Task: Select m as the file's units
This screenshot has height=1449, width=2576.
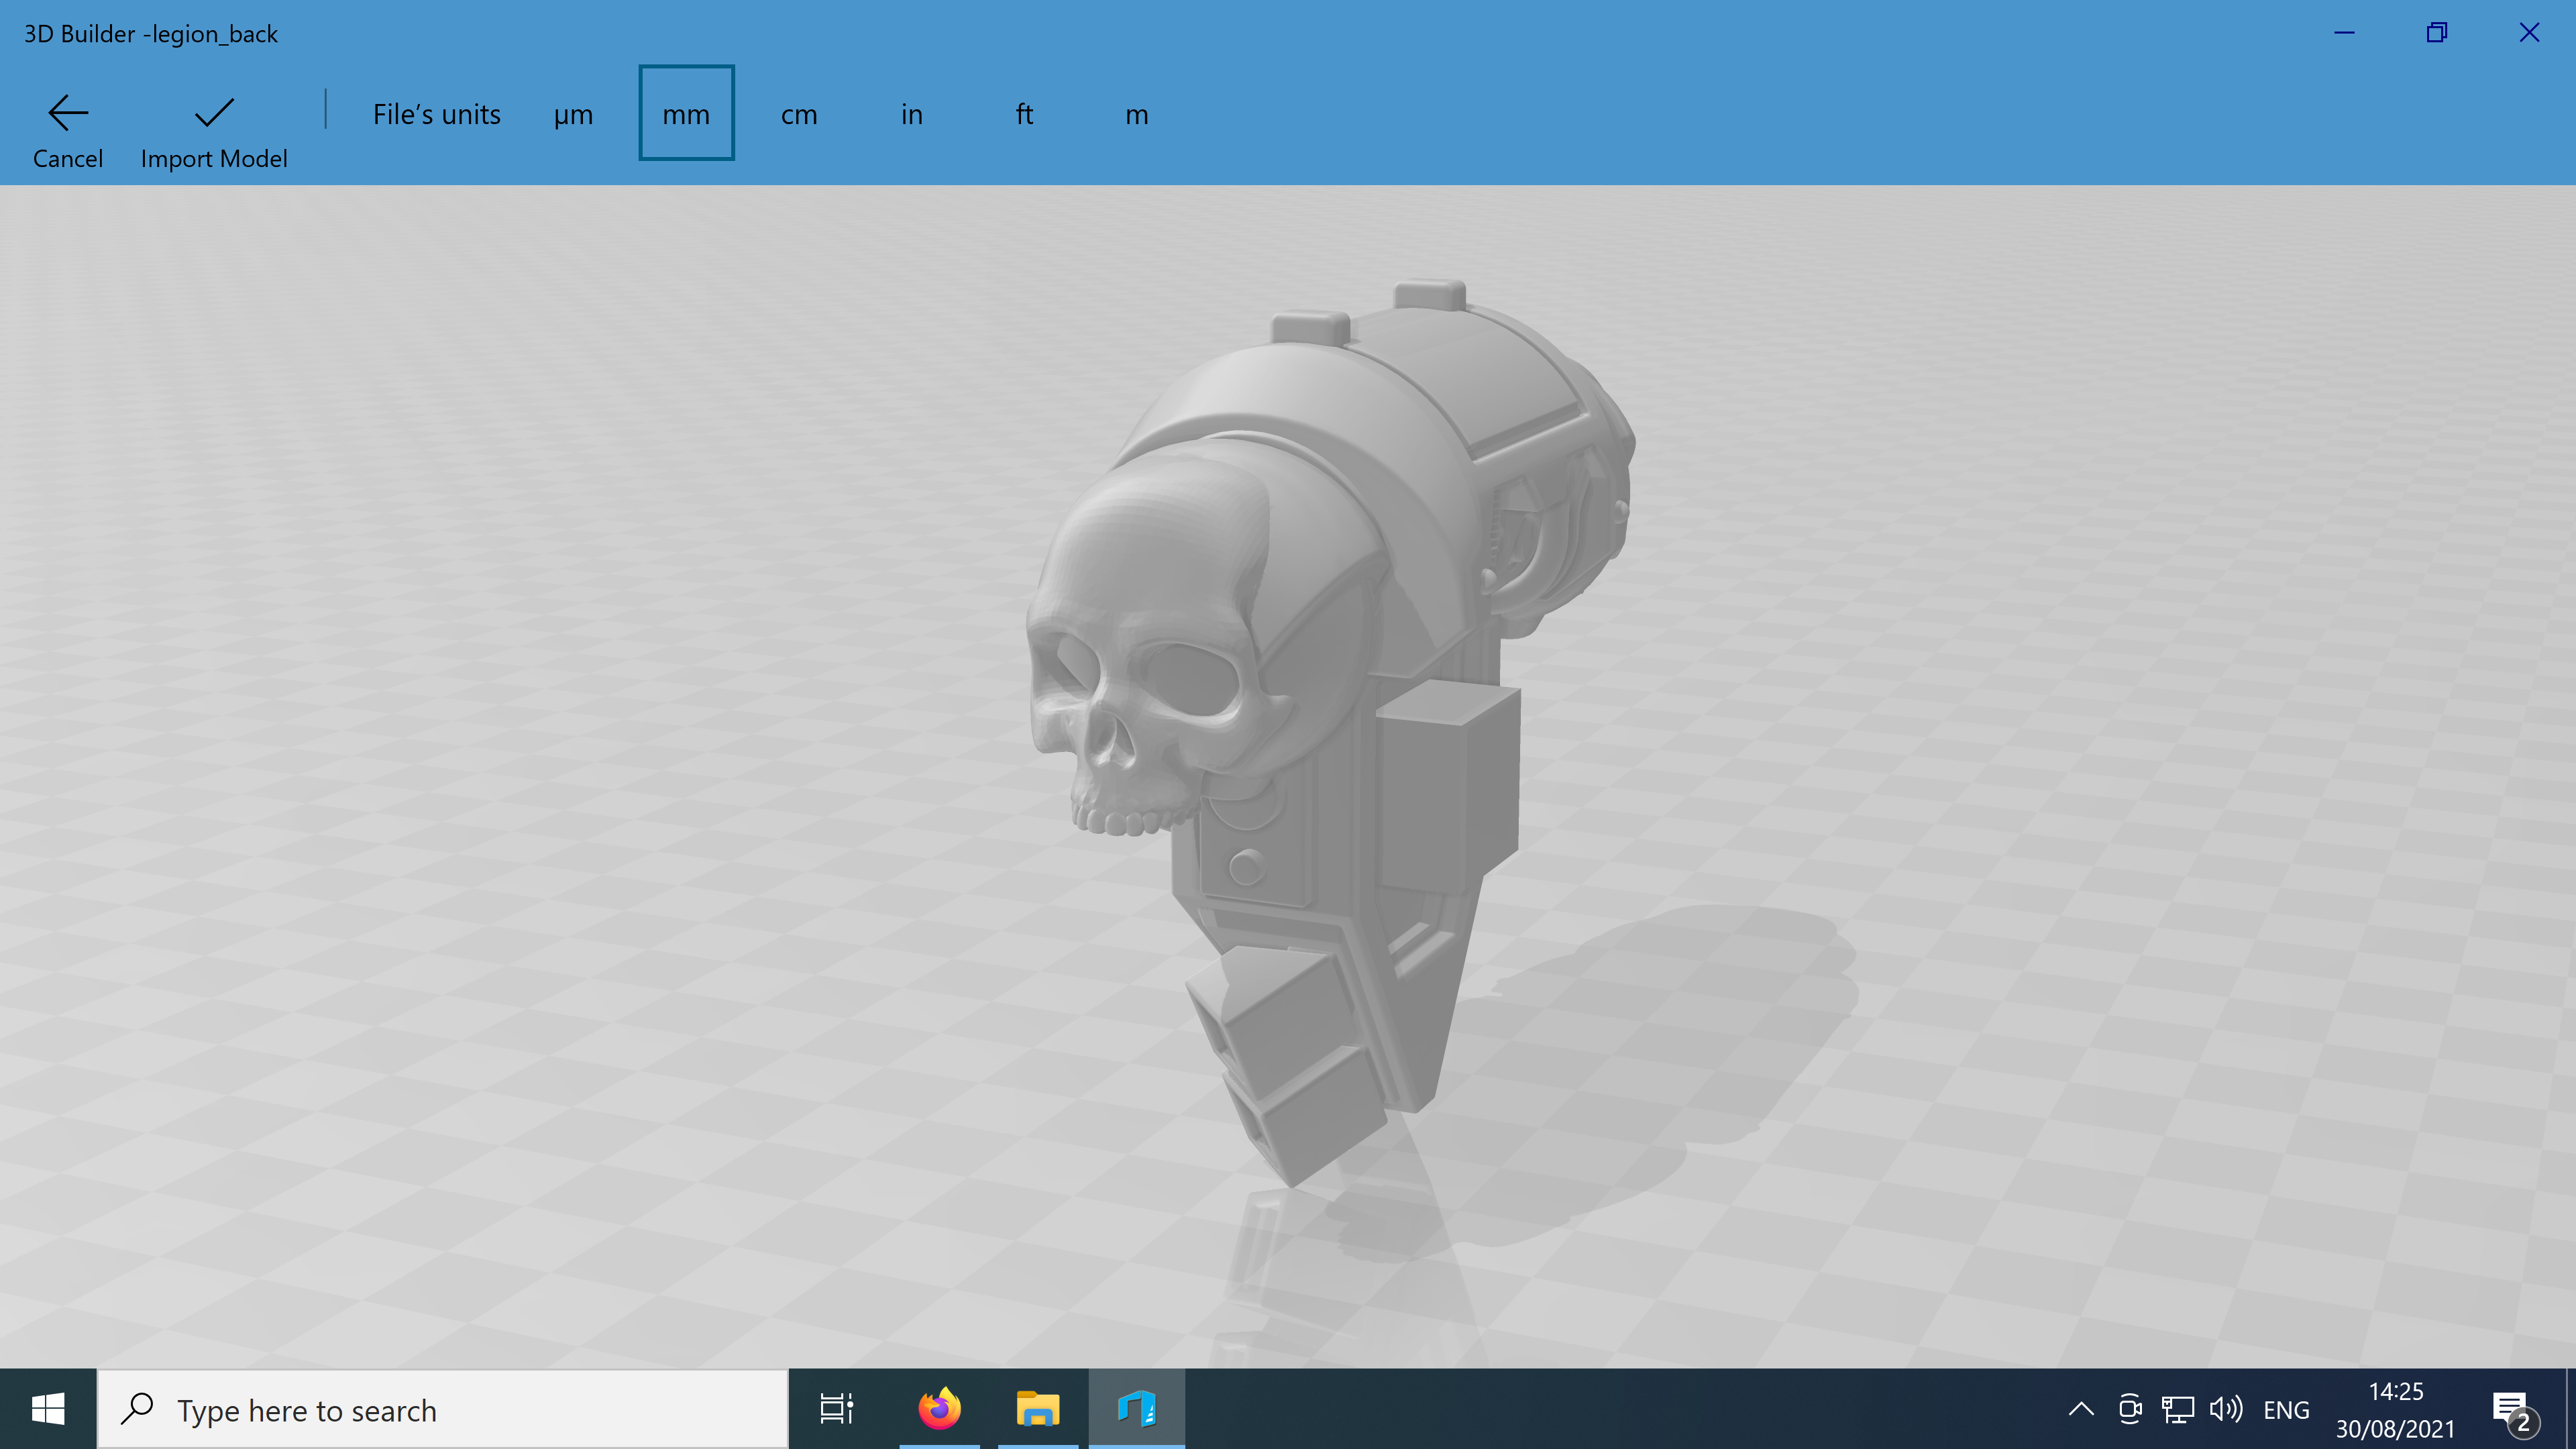Action: [x=1136, y=113]
